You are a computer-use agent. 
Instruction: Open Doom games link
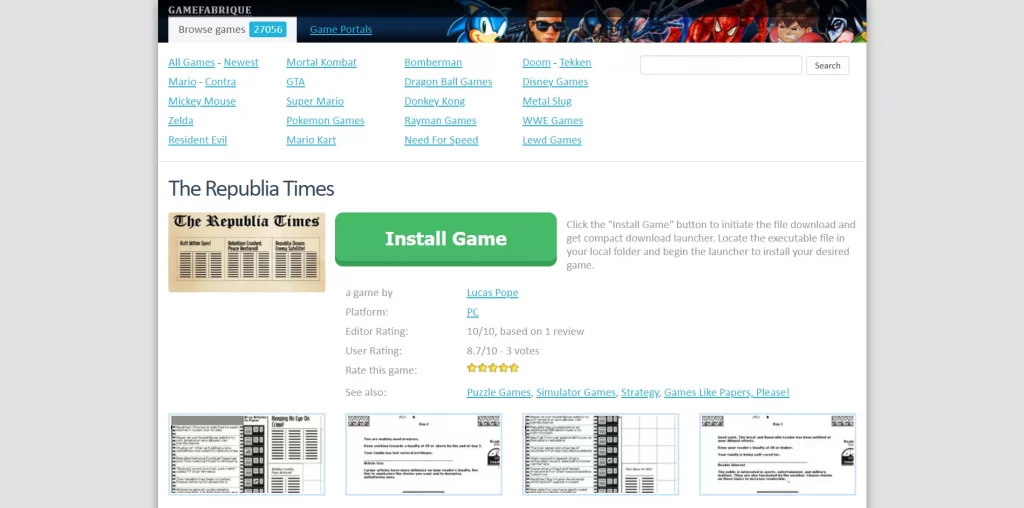coord(536,63)
